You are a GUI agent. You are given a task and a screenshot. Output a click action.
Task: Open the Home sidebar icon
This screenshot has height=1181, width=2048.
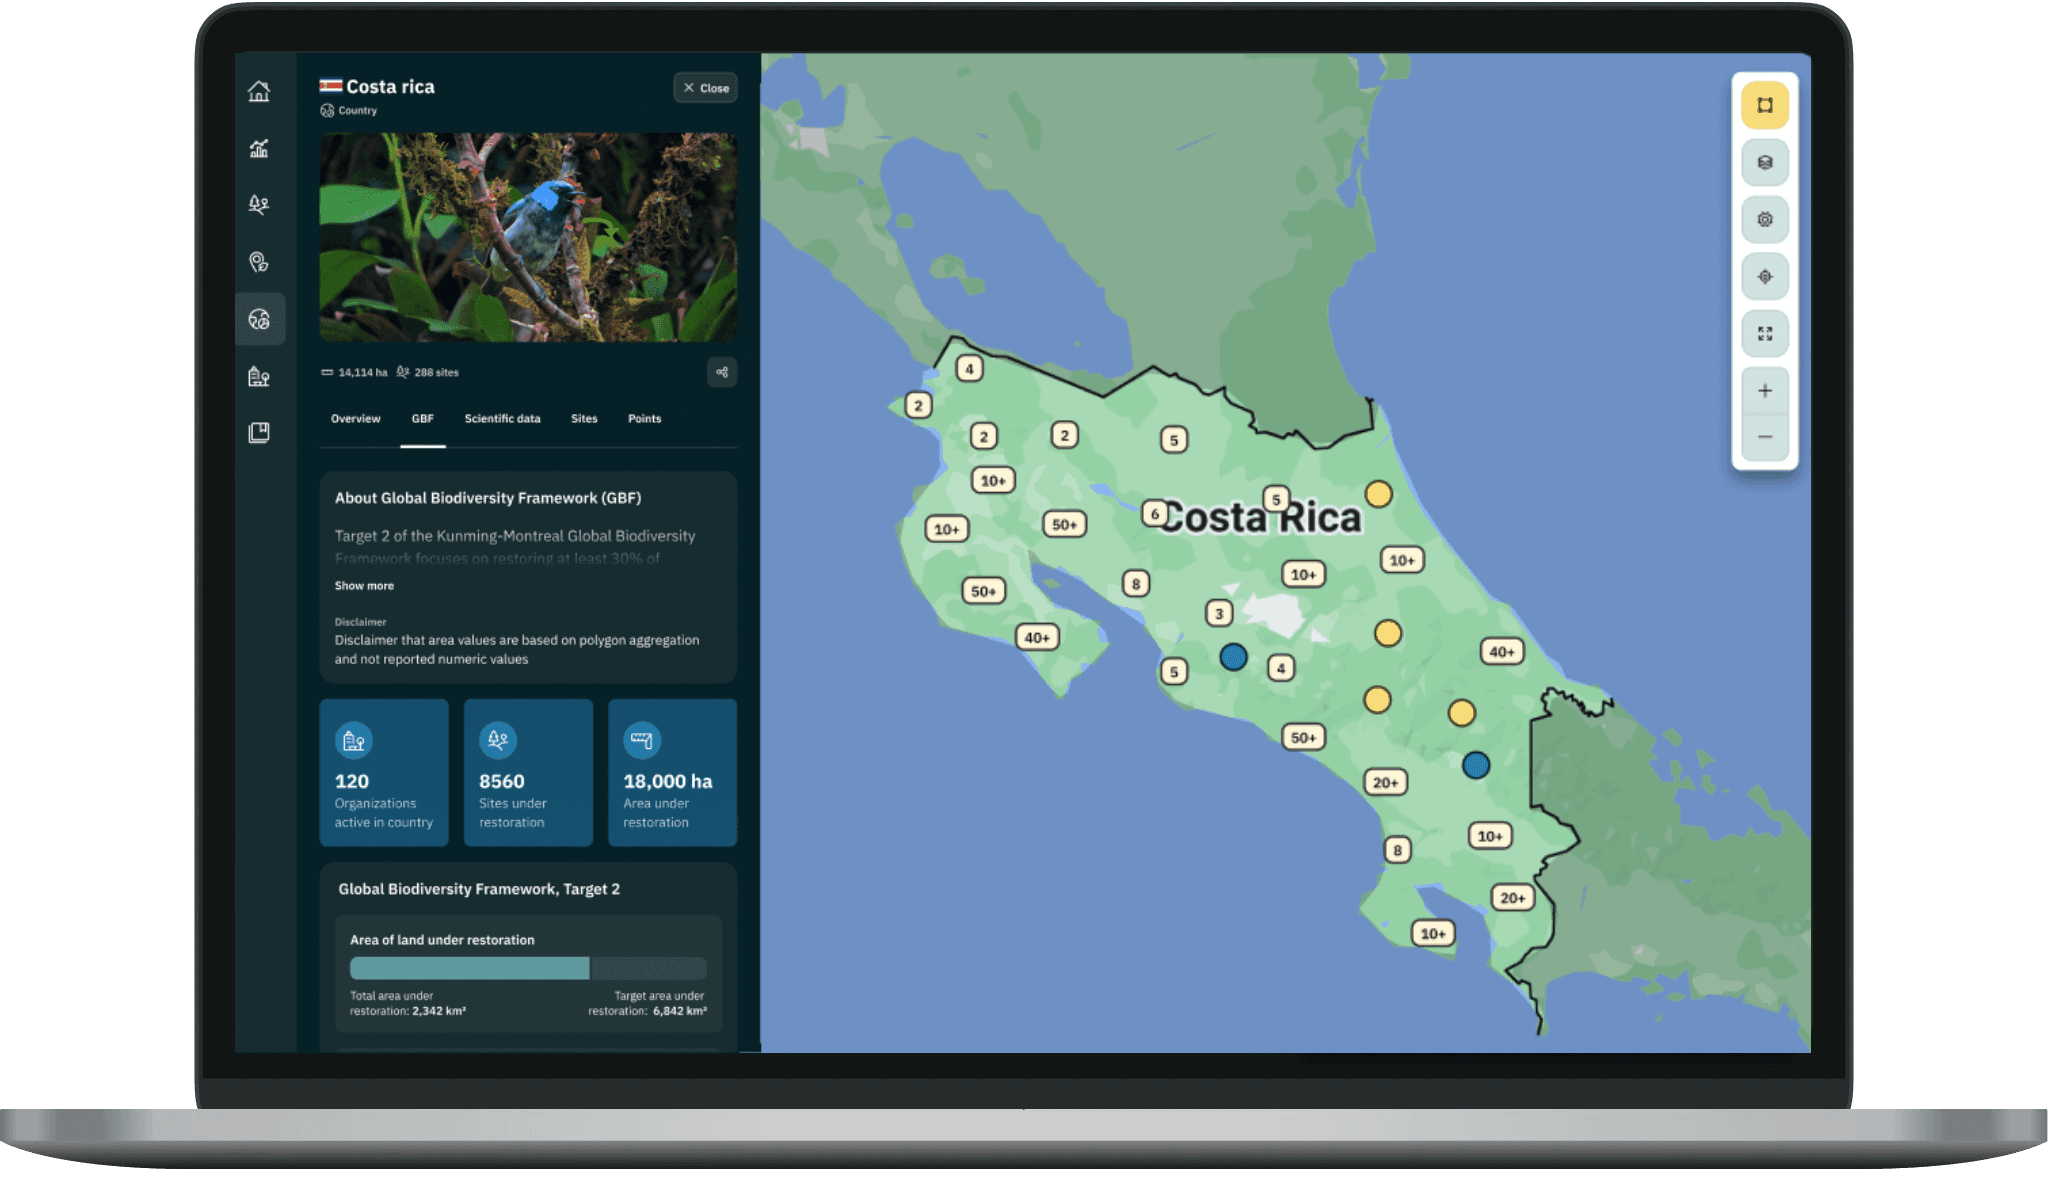click(259, 91)
